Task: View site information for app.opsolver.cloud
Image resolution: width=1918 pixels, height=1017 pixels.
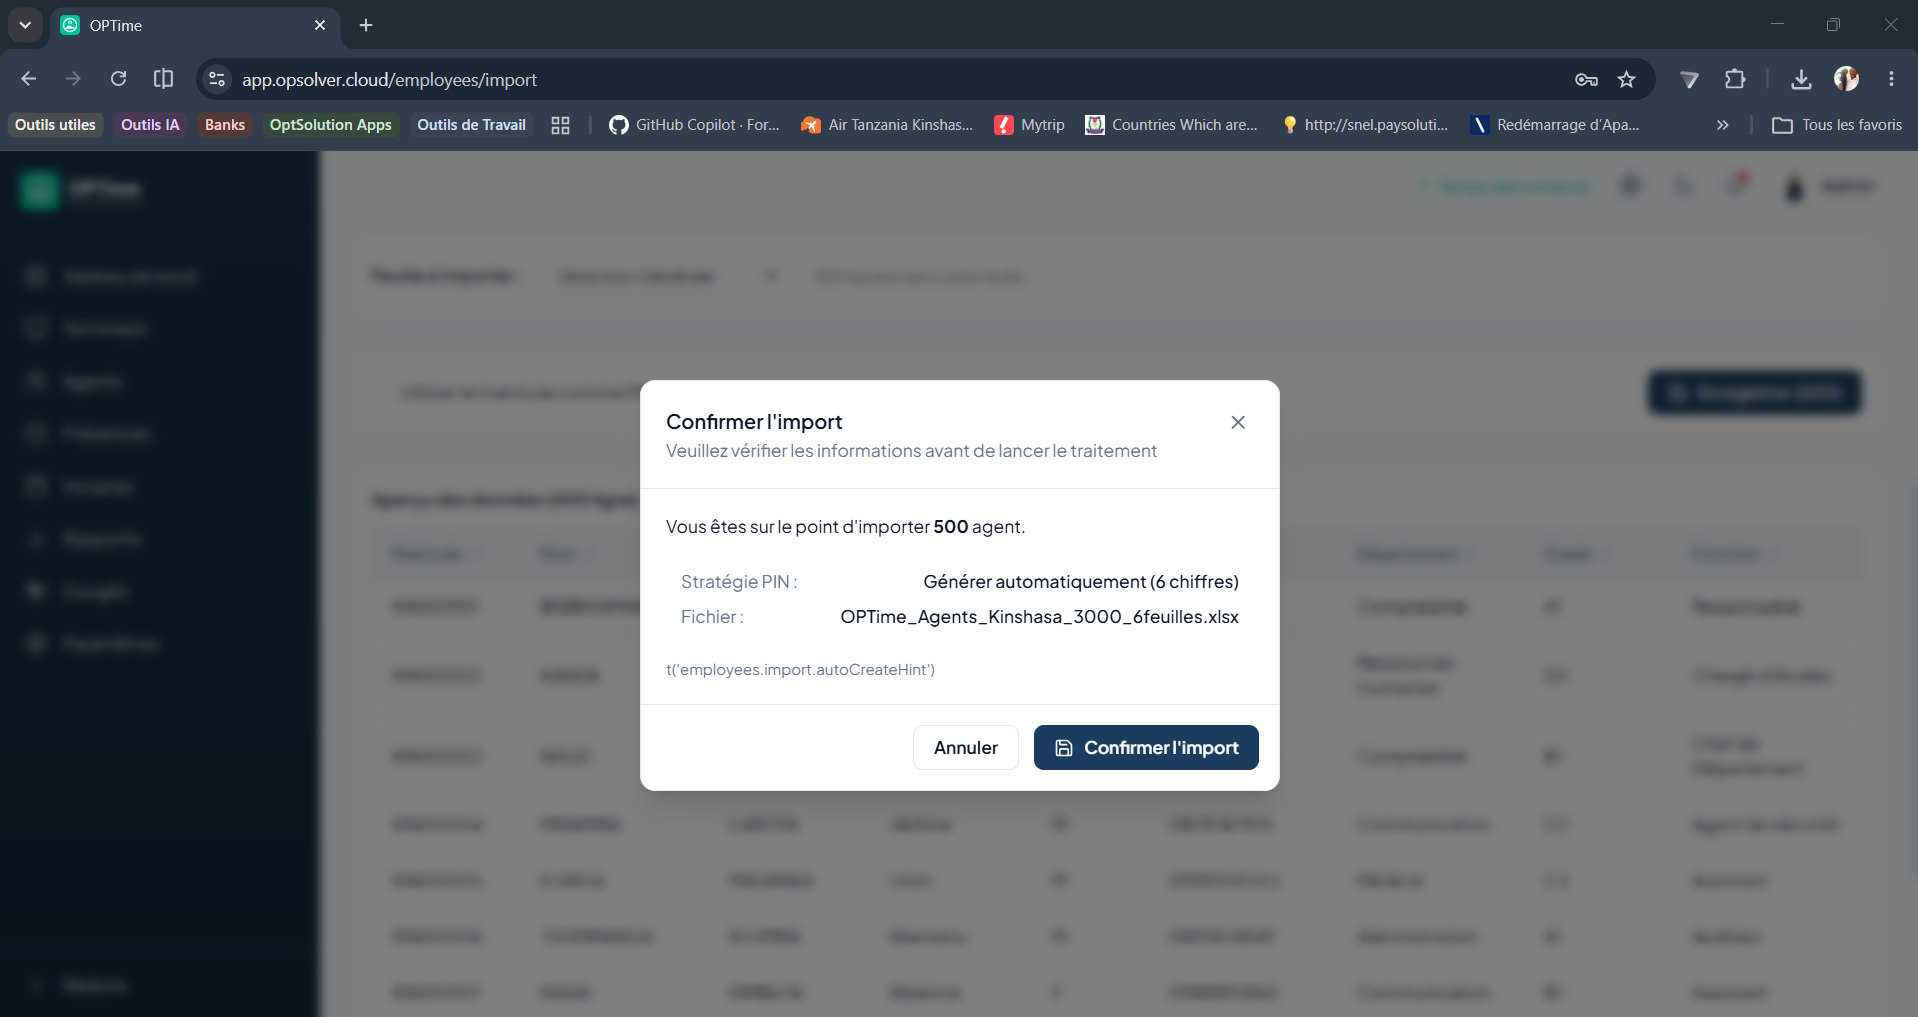Action: (x=216, y=79)
